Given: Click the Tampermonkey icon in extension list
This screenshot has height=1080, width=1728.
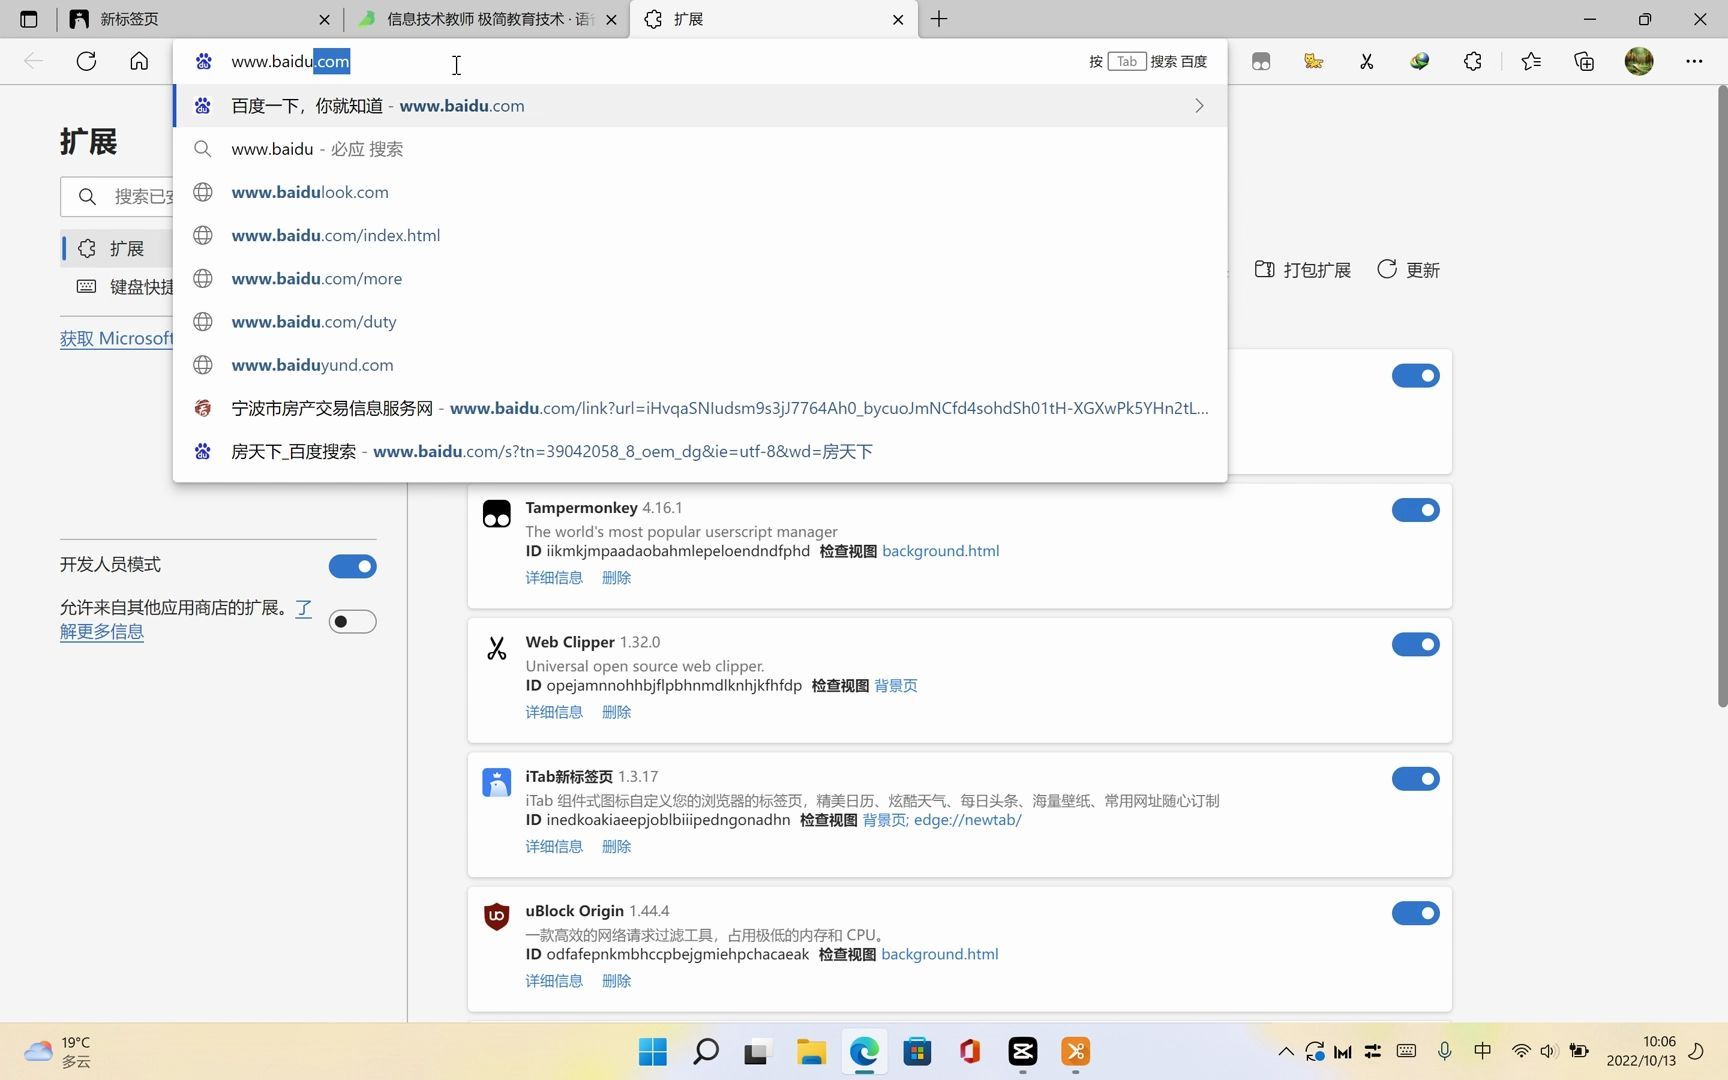Looking at the screenshot, I should [x=497, y=514].
